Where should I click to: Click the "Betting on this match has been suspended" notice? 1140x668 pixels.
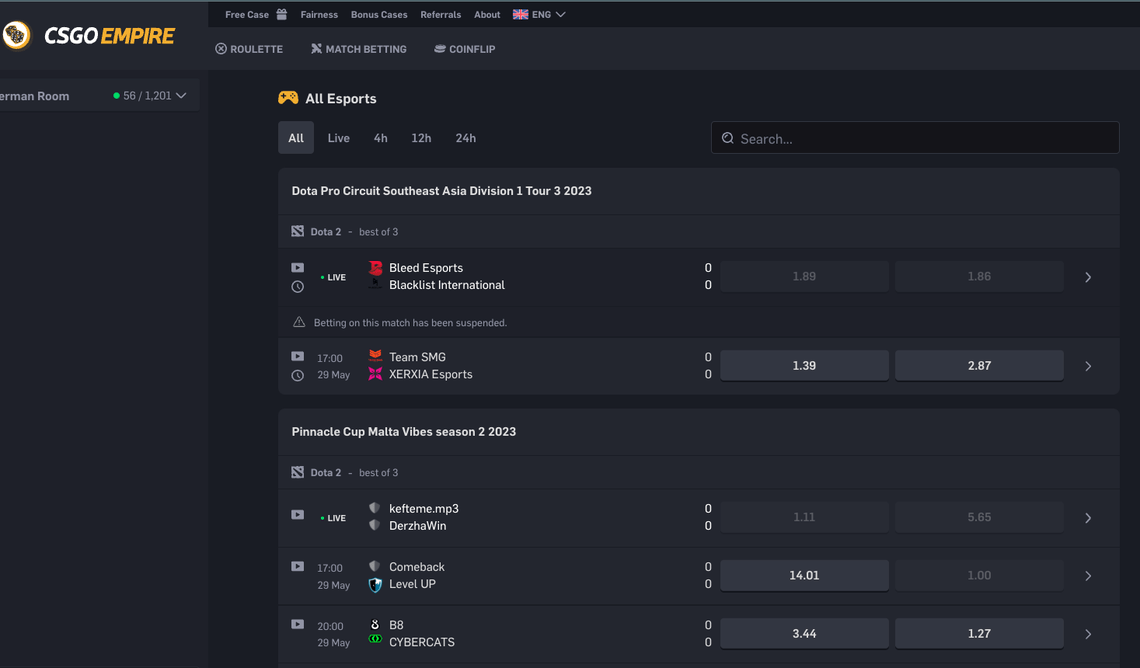point(410,322)
